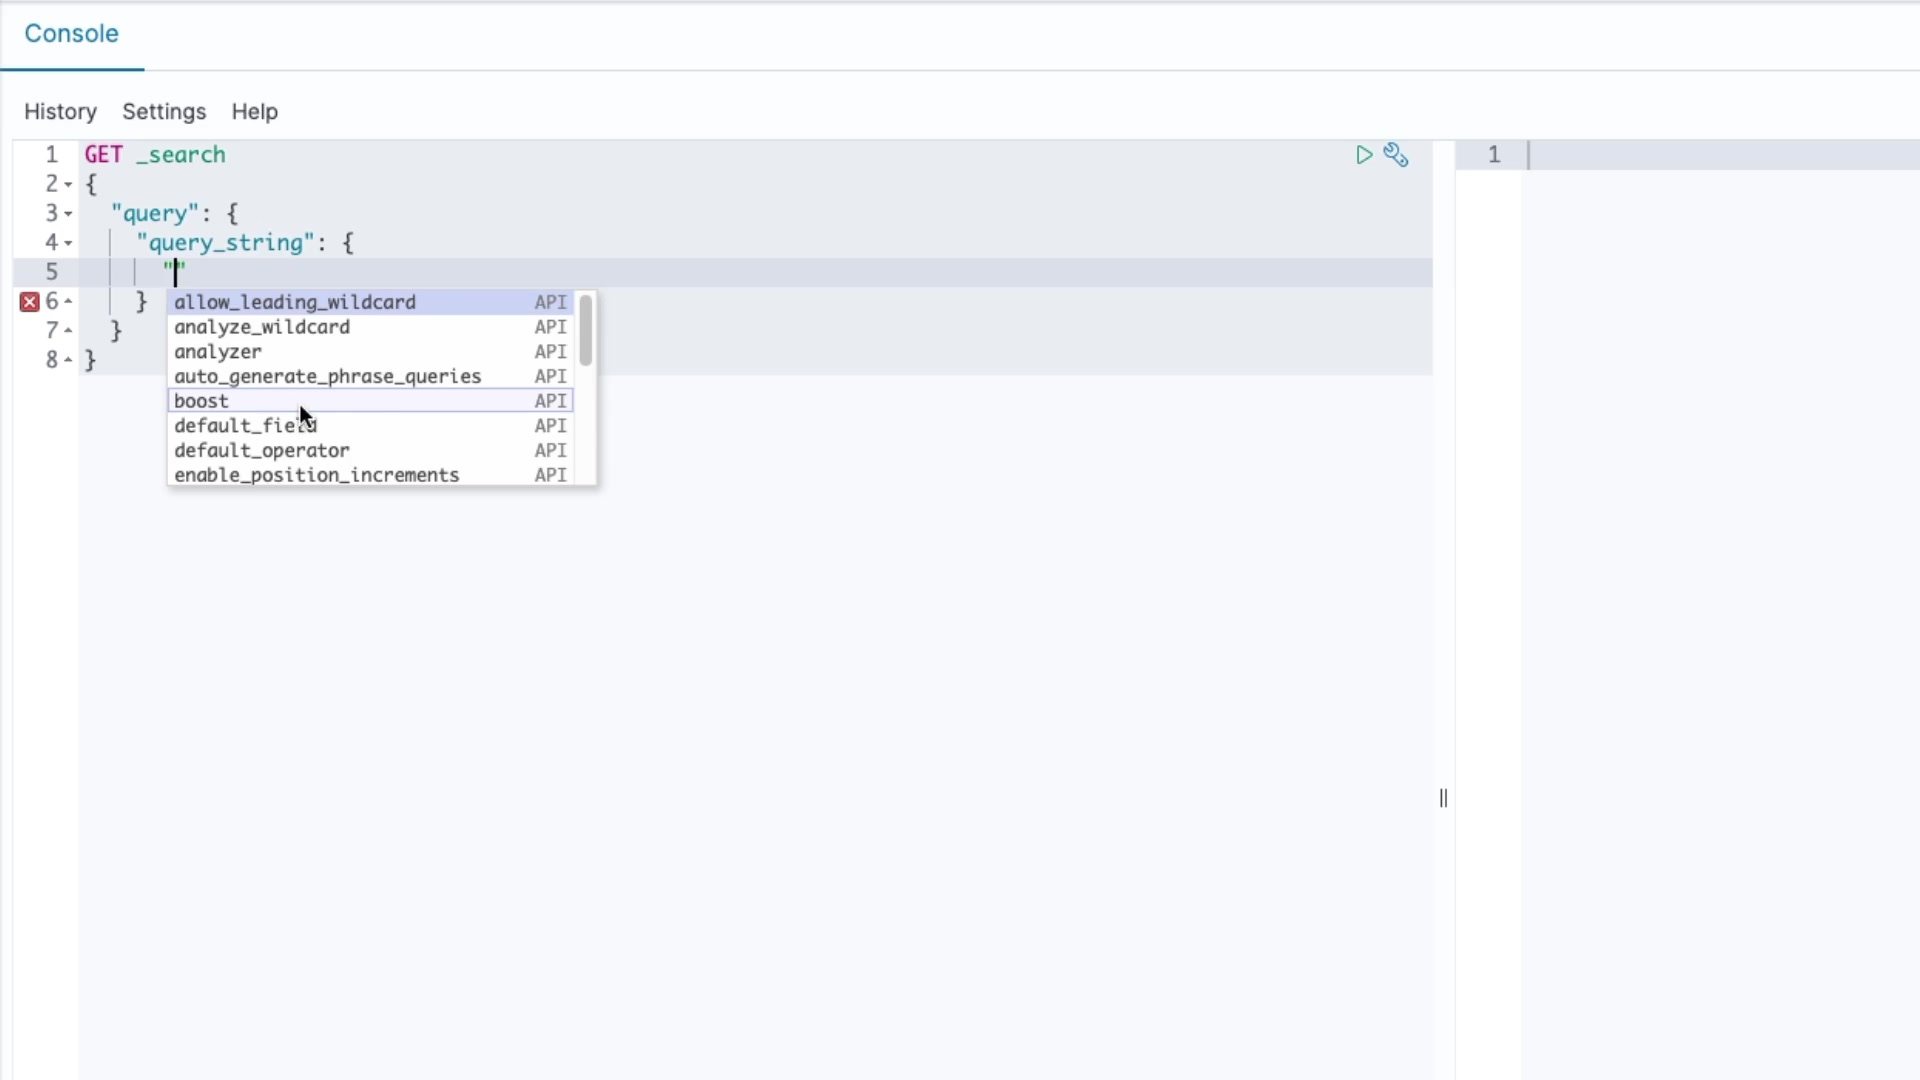Collapse the code block at line 2

pos(68,185)
